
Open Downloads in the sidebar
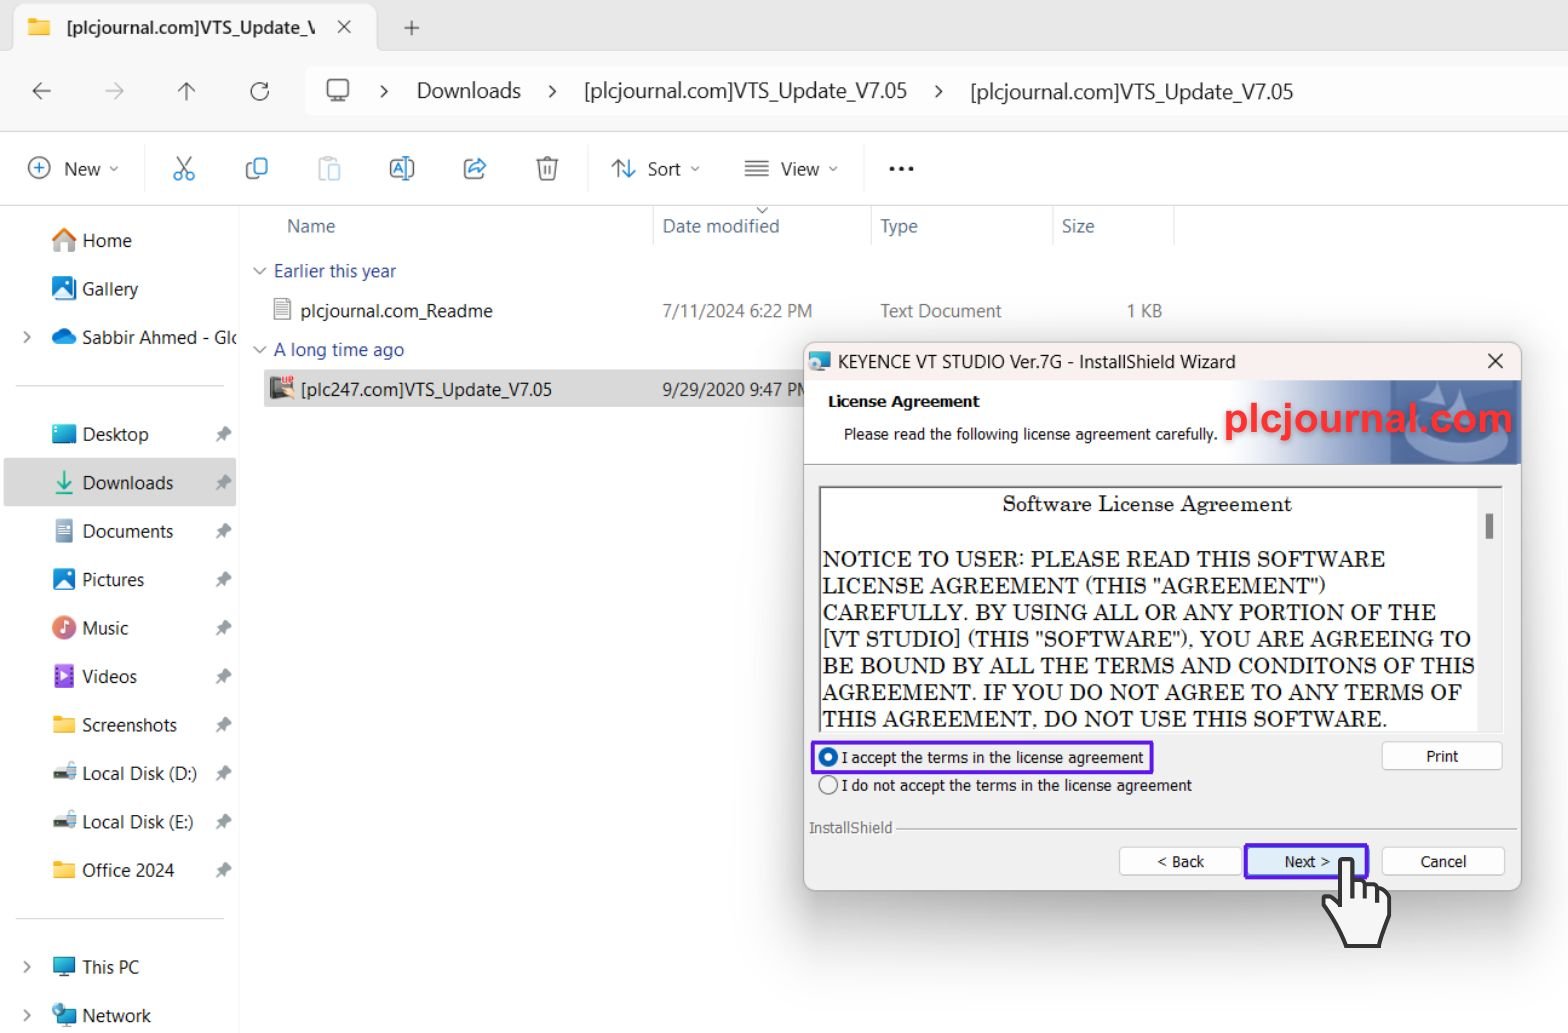click(x=127, y=483)
